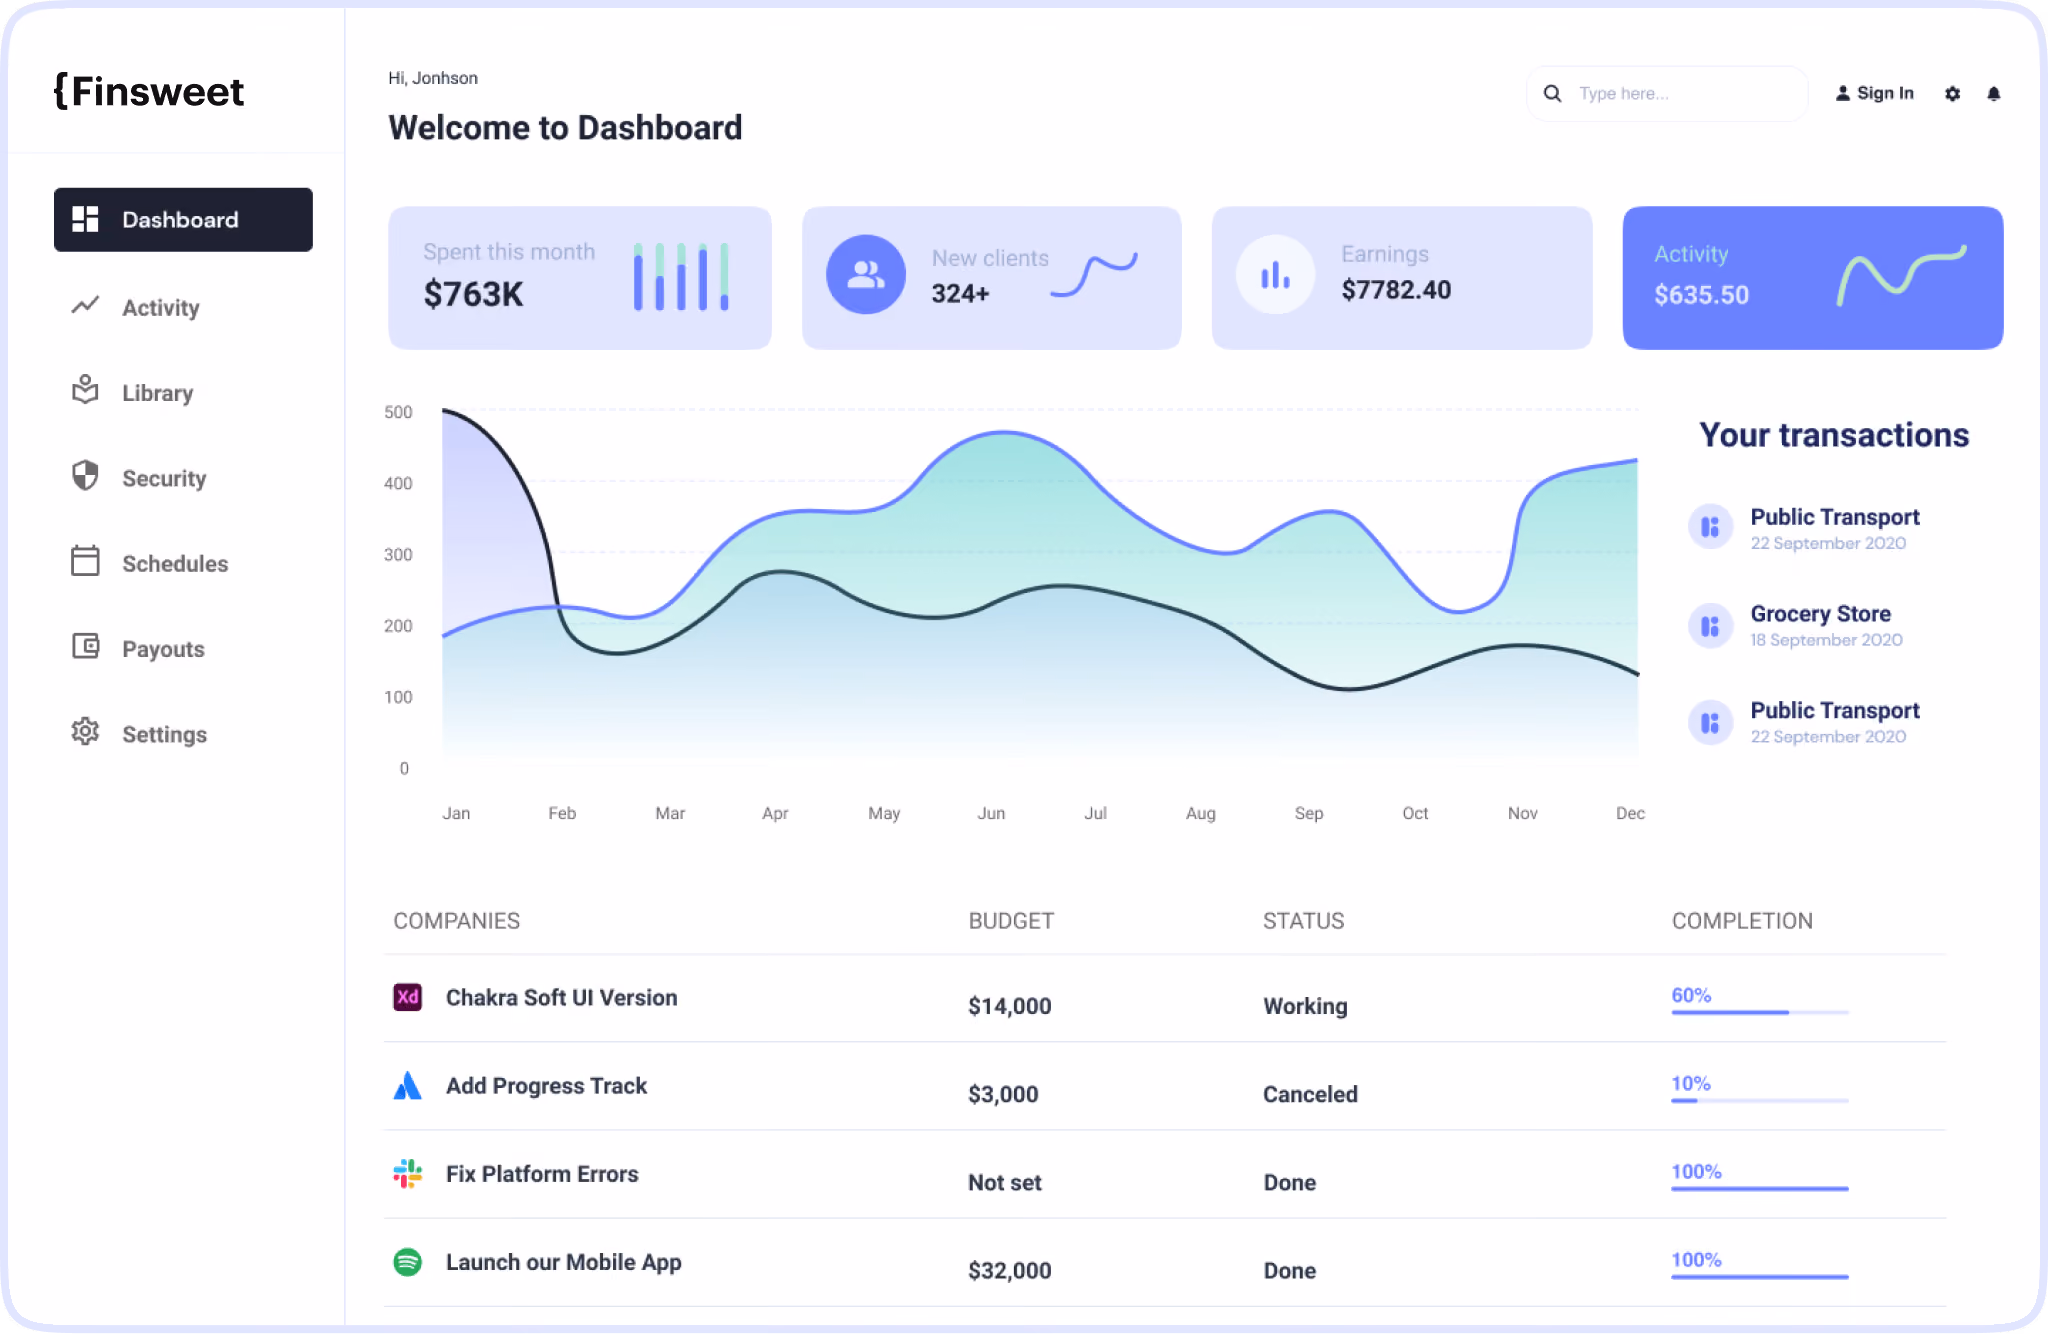The height and width of the screenshot is (1334, 2048).
Task: Click the Adobe XD project icon
Action: [407, 997]
